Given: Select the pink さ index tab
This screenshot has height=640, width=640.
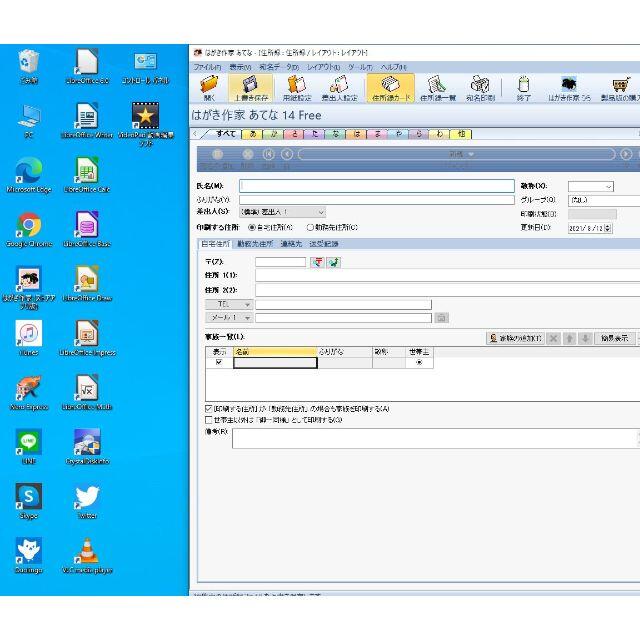Looking at the screenshot, I should pos(294,134).
